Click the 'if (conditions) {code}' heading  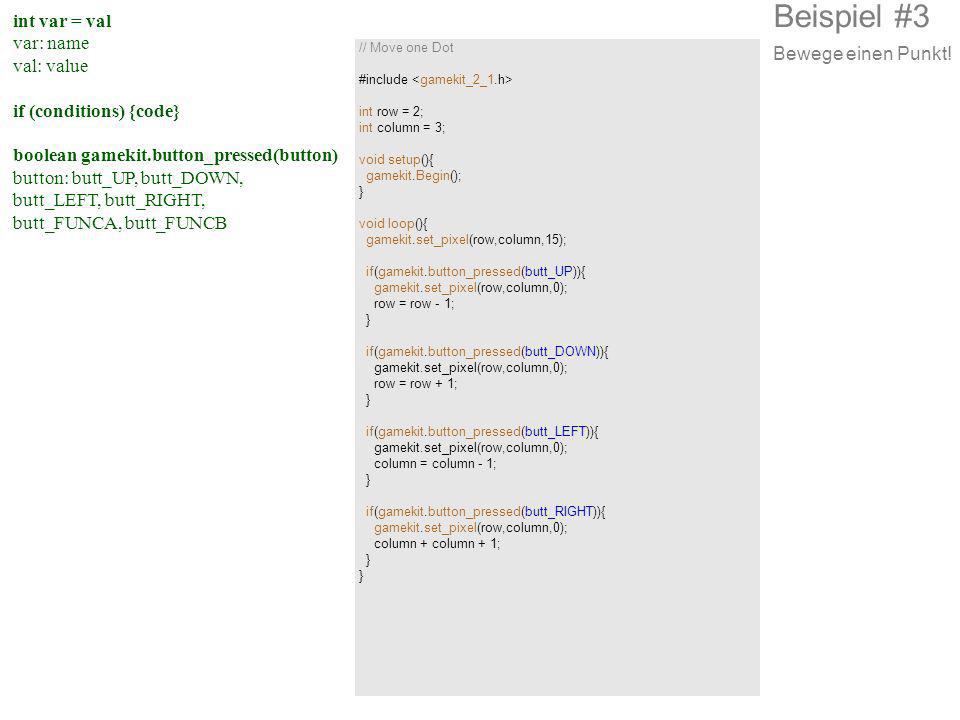(x=96, y=111)
